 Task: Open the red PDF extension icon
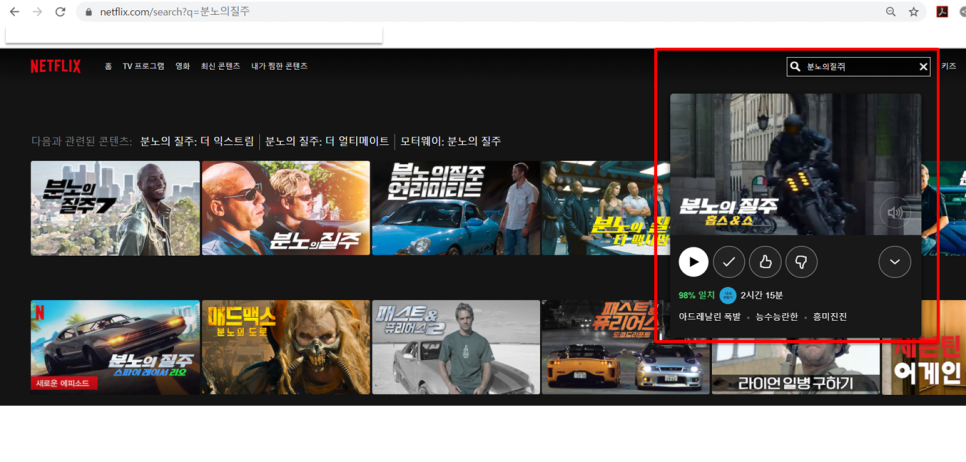click(x=942, y=12)
